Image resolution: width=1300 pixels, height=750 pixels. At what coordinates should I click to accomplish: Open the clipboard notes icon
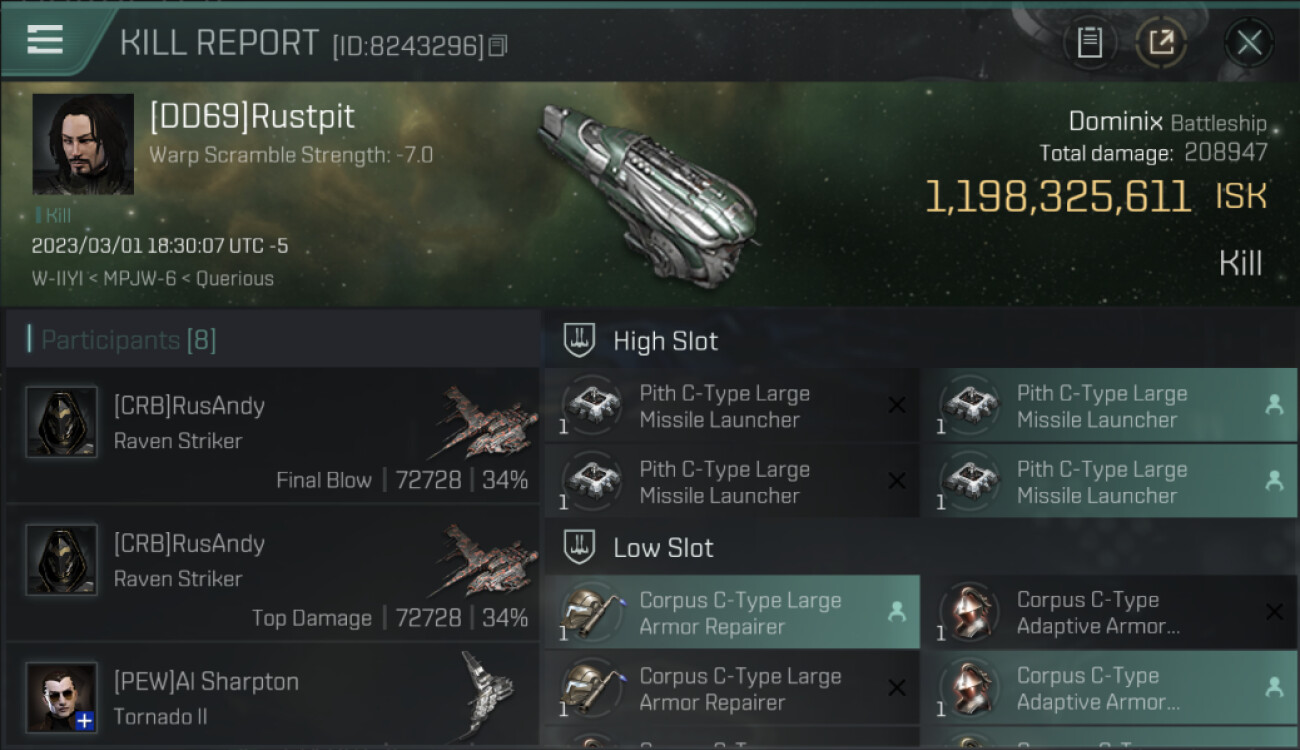pos(1089,43)
